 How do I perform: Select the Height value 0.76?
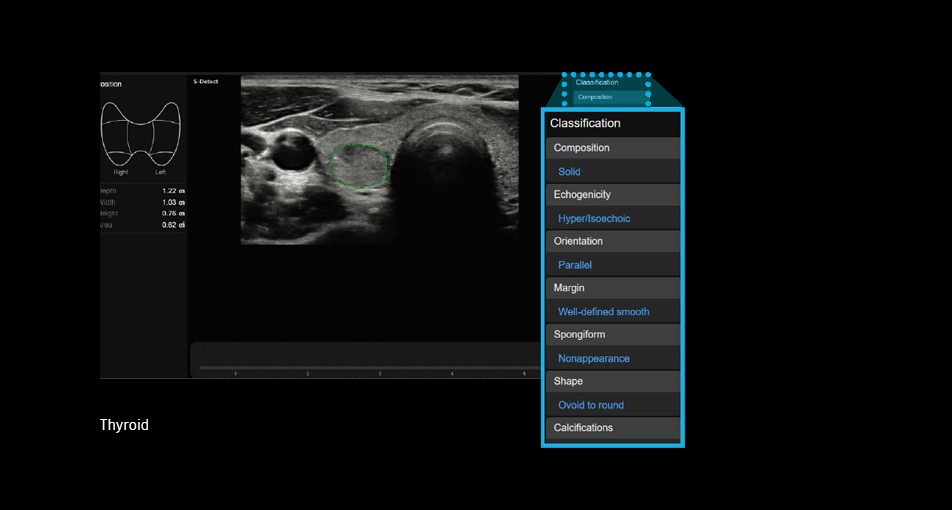tap(173, 214)
